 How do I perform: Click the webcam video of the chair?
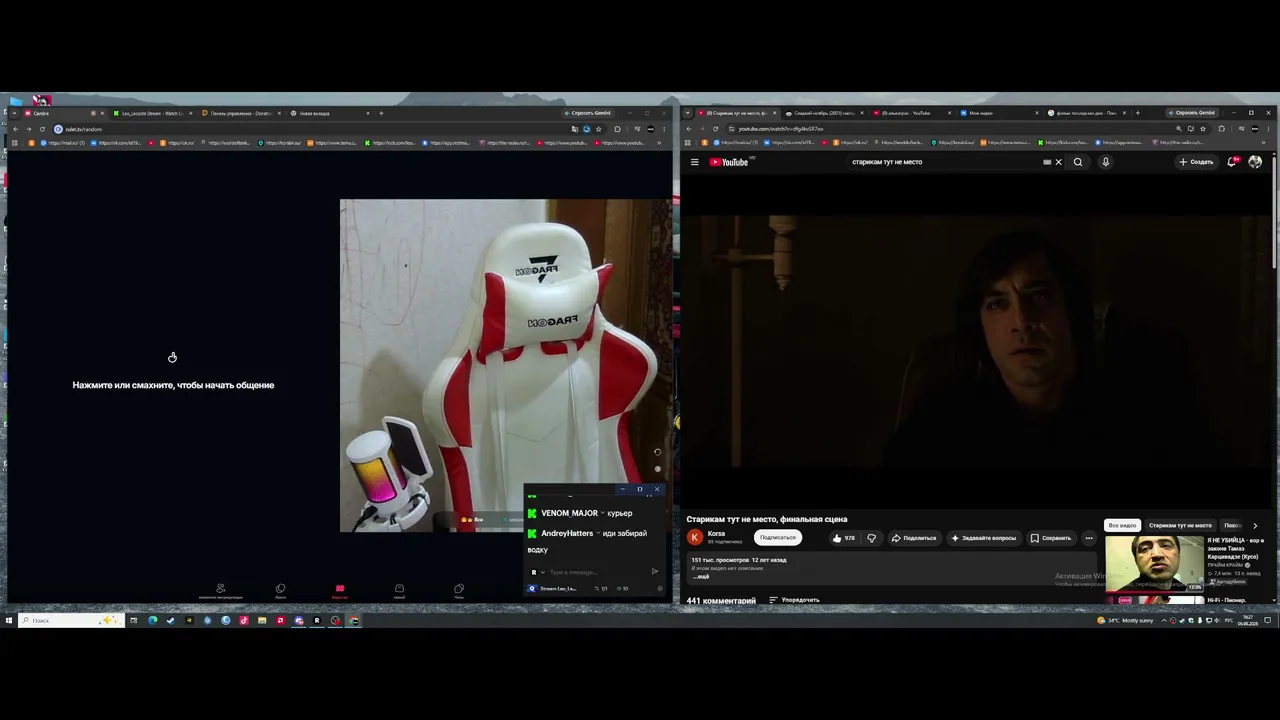[506, 365]
